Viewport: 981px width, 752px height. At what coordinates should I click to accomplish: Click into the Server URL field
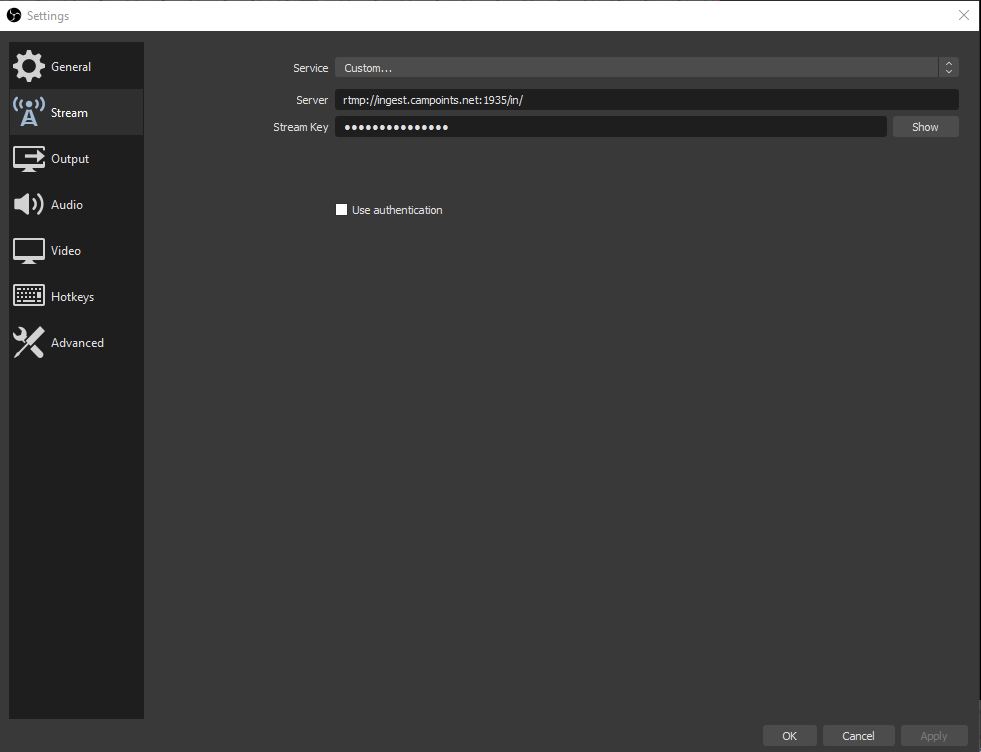[646, 99]
